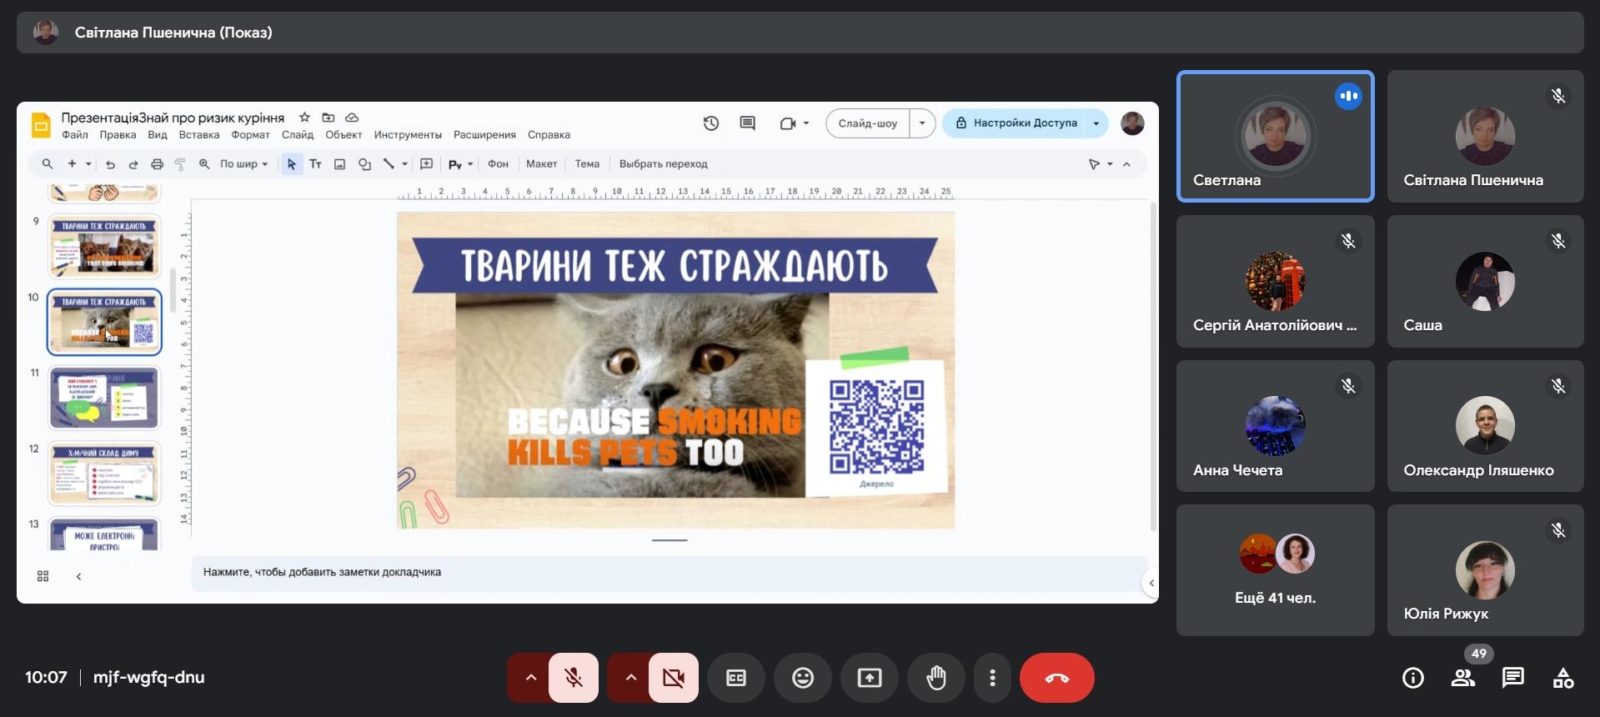This screenshot has width=1600, height=717.
Task: Toggle closed captions
Action: 736,678
